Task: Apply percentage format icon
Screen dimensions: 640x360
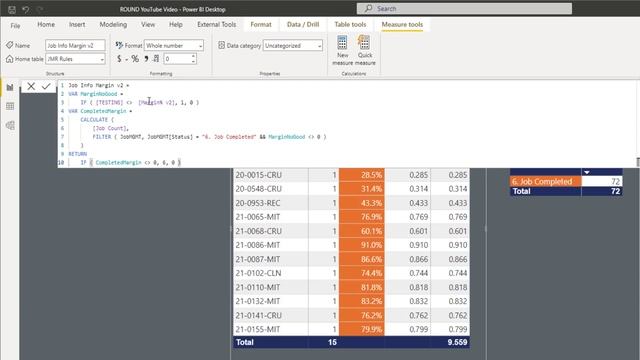Action: [135, 59]
